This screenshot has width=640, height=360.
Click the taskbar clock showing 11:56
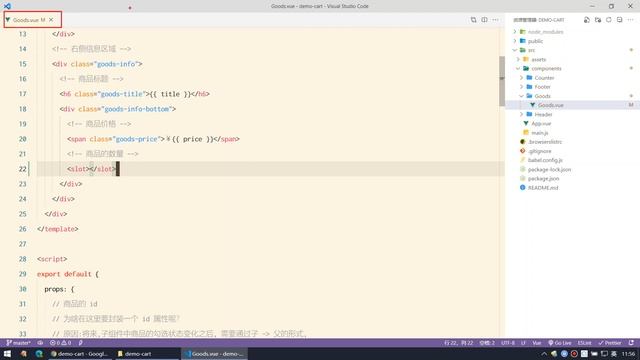pos(629,354)
